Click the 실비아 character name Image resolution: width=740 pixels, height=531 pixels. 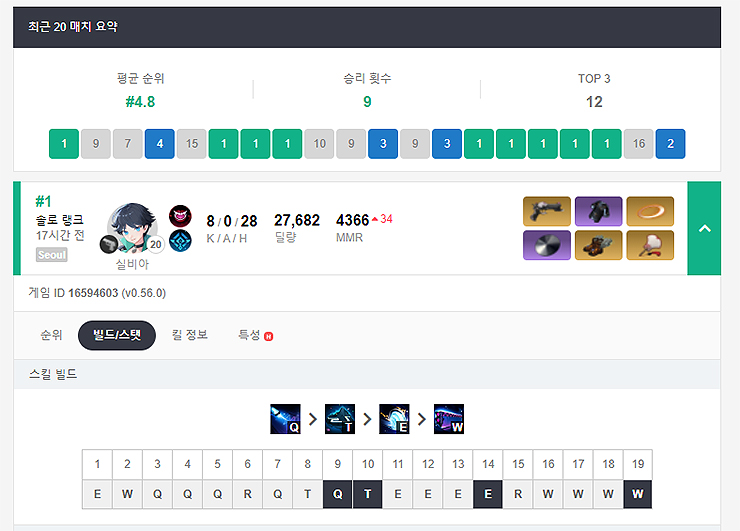click(x=132, y=264)
